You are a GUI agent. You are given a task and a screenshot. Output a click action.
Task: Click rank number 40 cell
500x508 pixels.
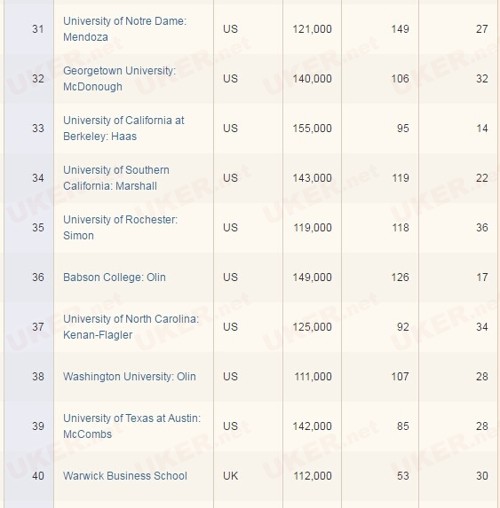[29, 476]
